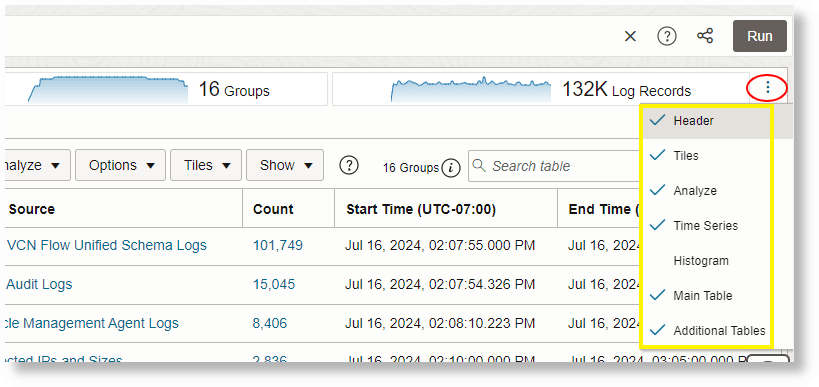Sort by the Source column header

32,209
